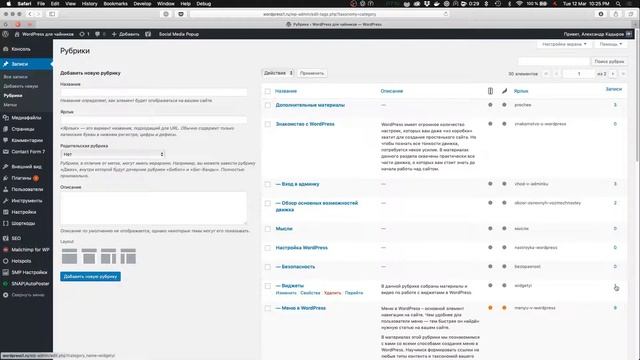Check the Дополнительные материалы row checkbox
The width and height of the screenshot is (640, 360).
[x=268, y=105]
